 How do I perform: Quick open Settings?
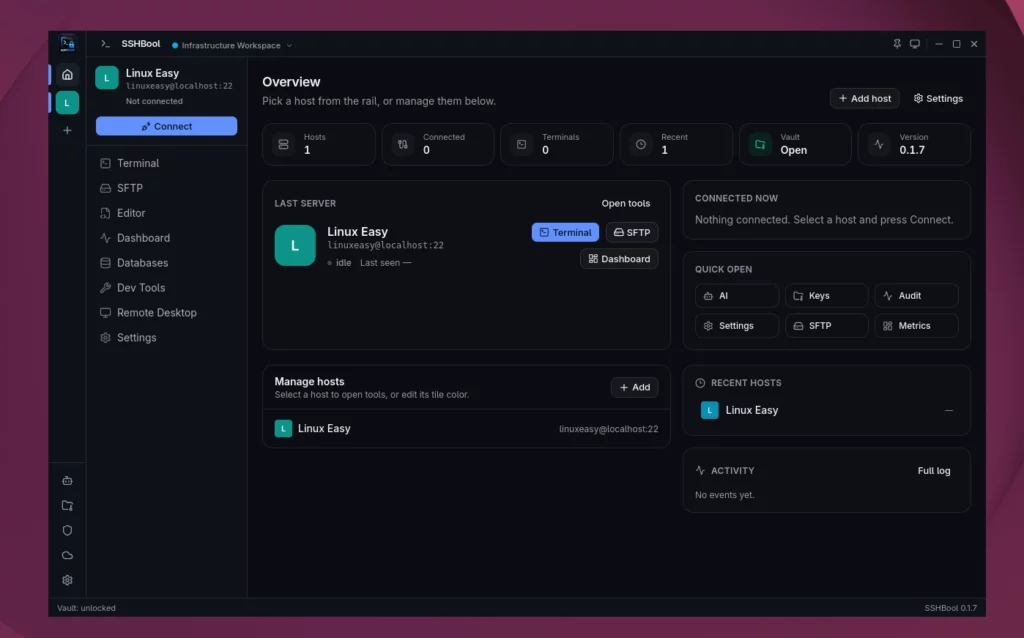coord(737,326)
